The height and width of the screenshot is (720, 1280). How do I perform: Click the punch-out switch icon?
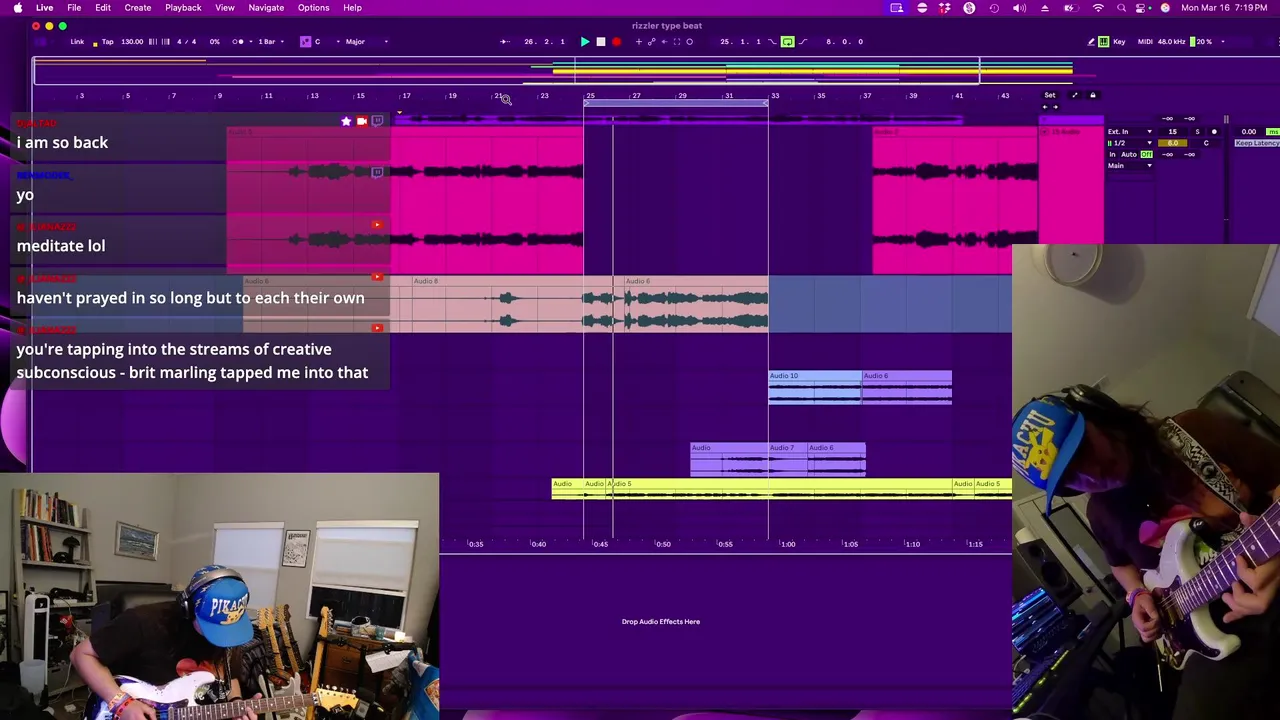(803, 41)
